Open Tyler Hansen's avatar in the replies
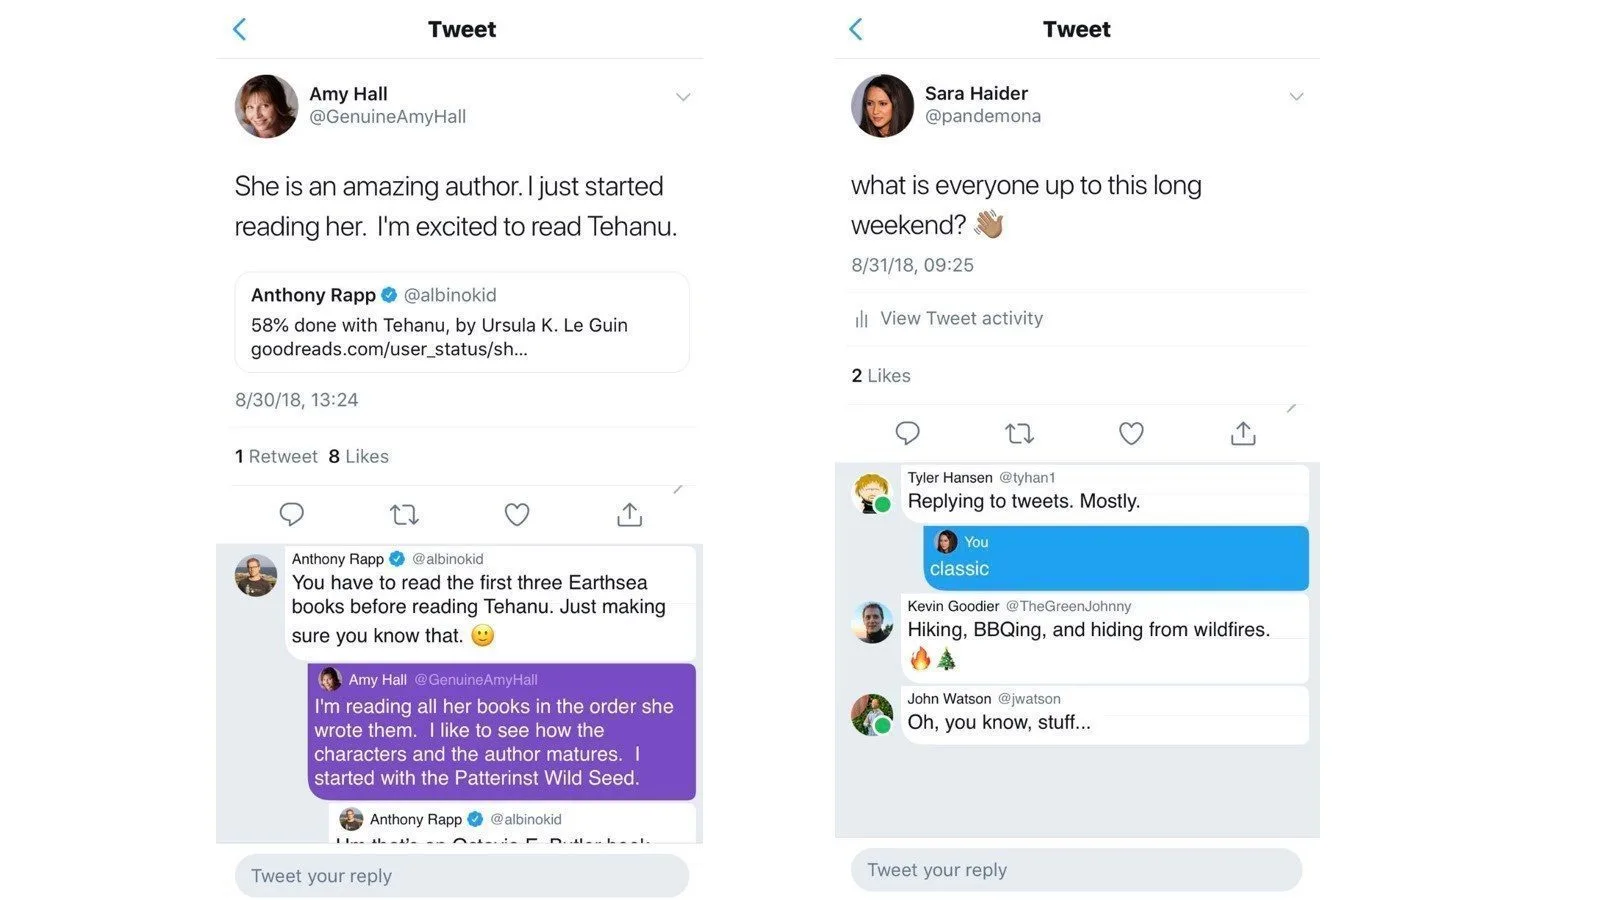This screenshot has width=1600, height=900. (872, 492)
